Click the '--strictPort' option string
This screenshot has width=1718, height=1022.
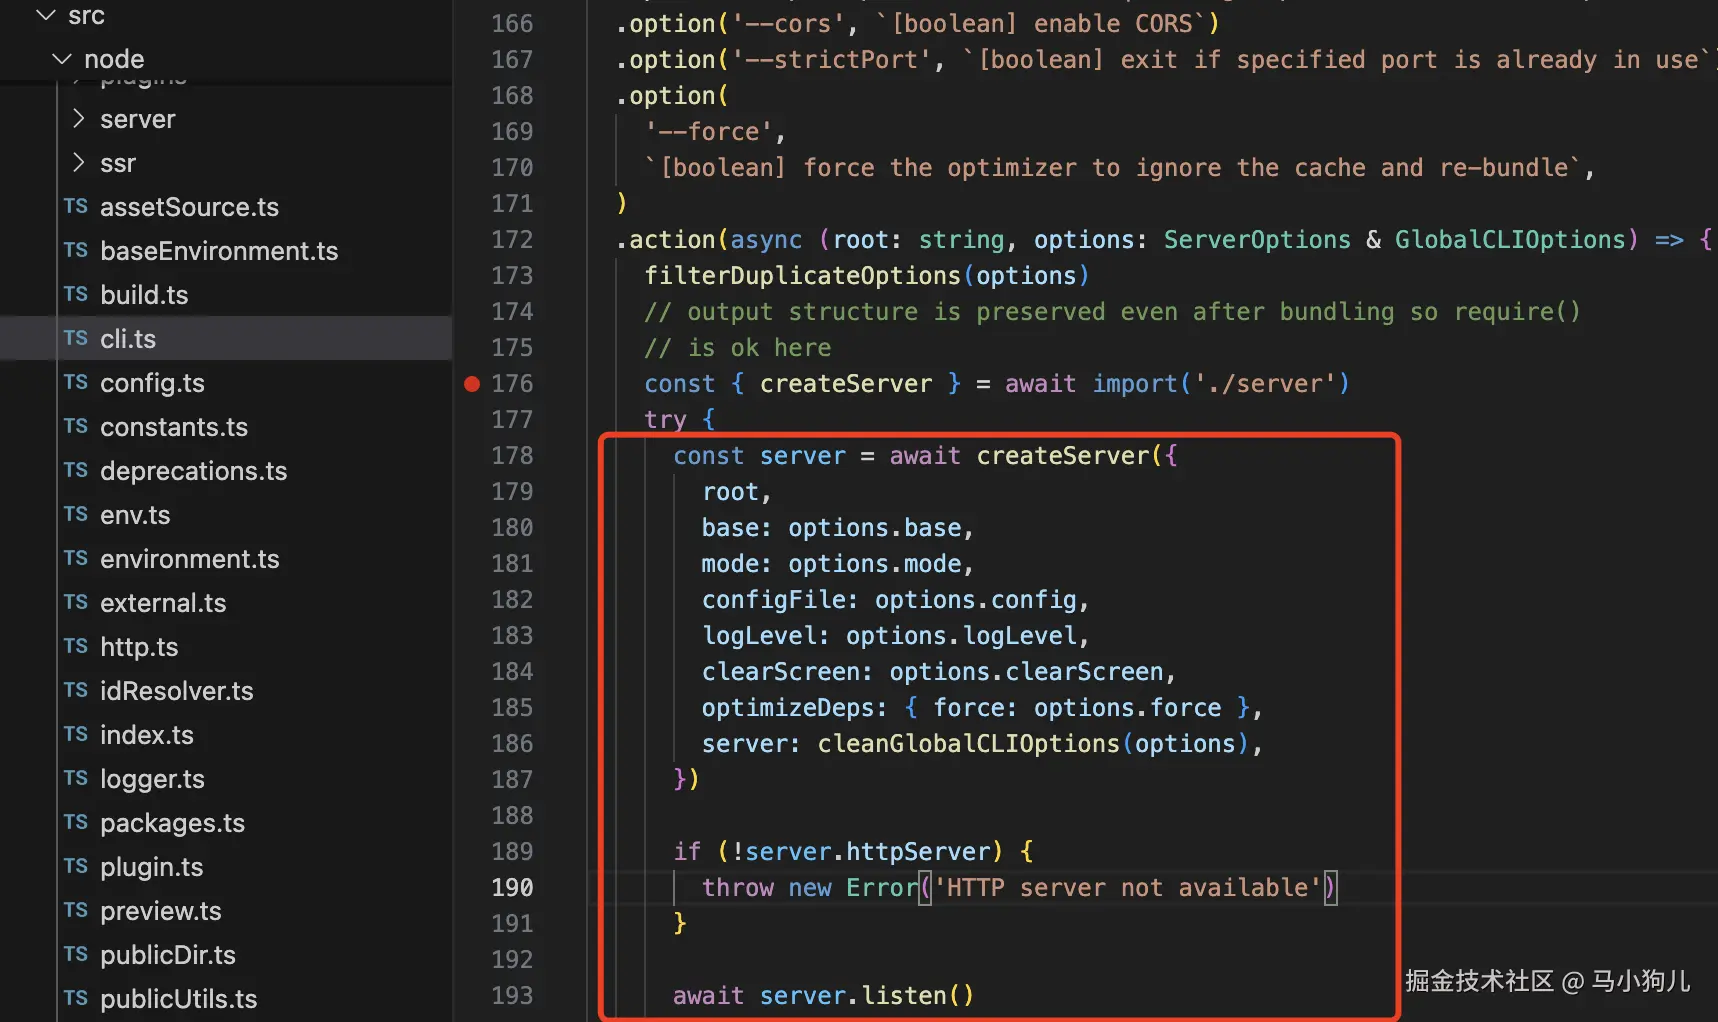tap(831, 59)
